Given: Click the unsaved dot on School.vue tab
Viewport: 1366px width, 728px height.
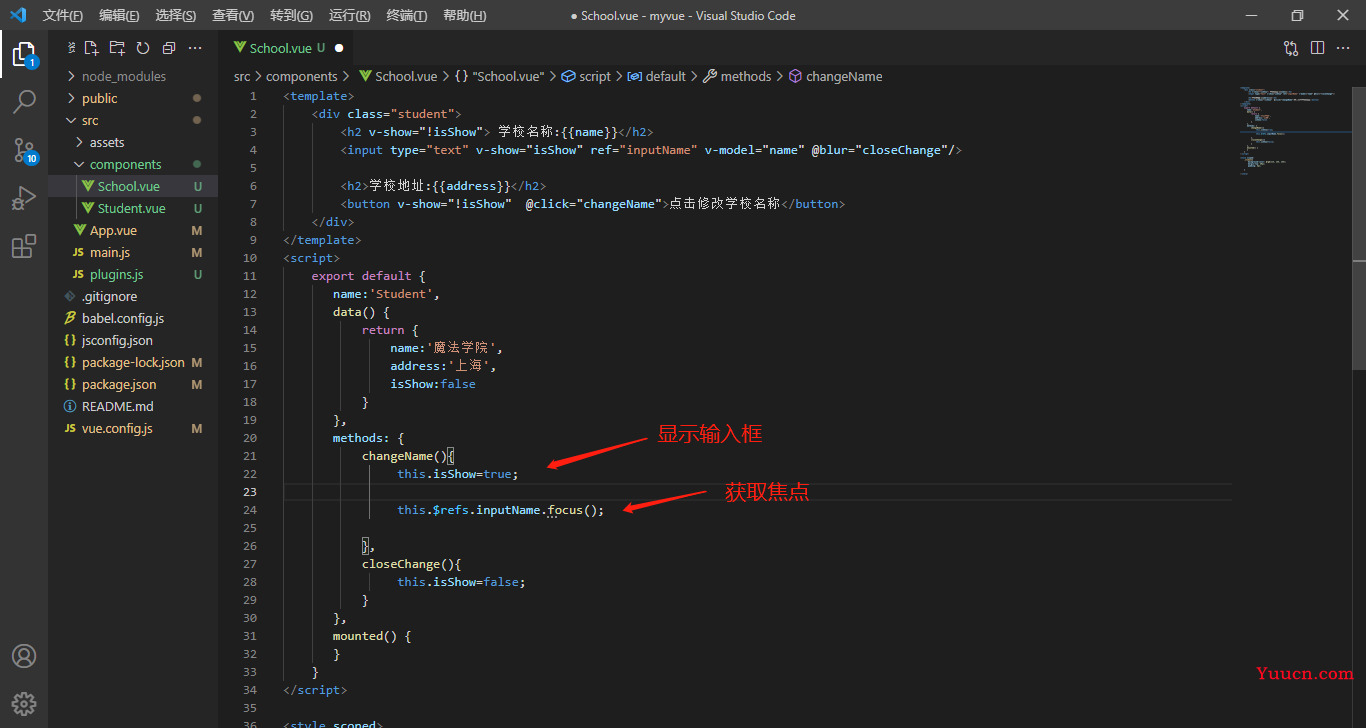Looking at the screenshot, I should (x=339, y=48).
